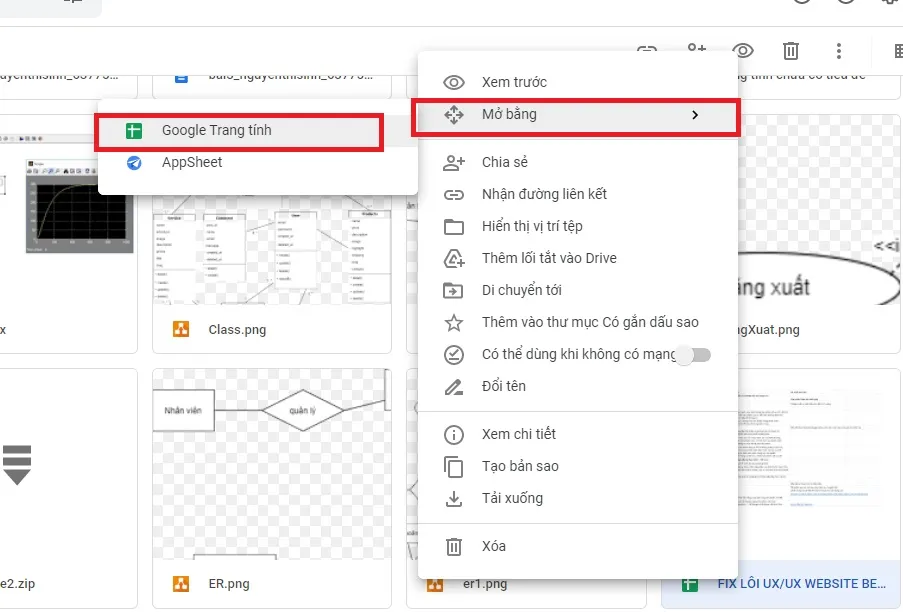
Task: Click the star icon for Thêm vào thư mục Có gắn dấu sao
Action: point(454,322)
